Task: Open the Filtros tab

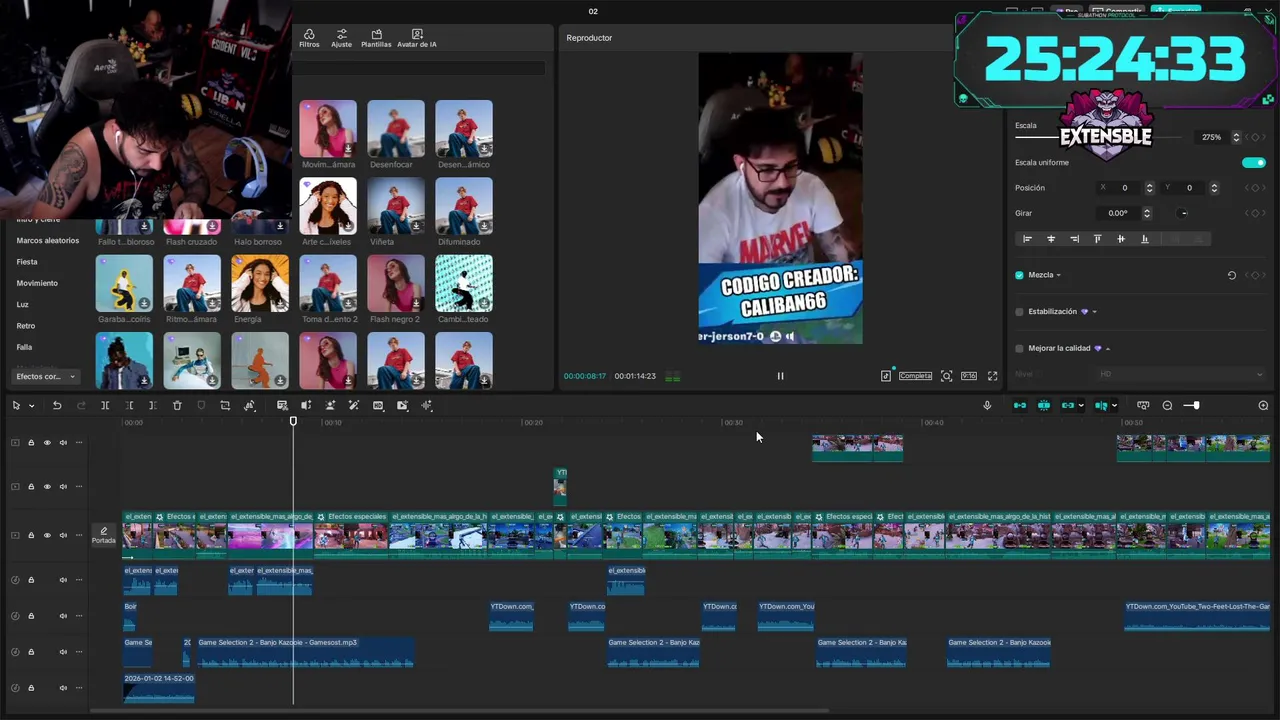Action: point(309,38)
